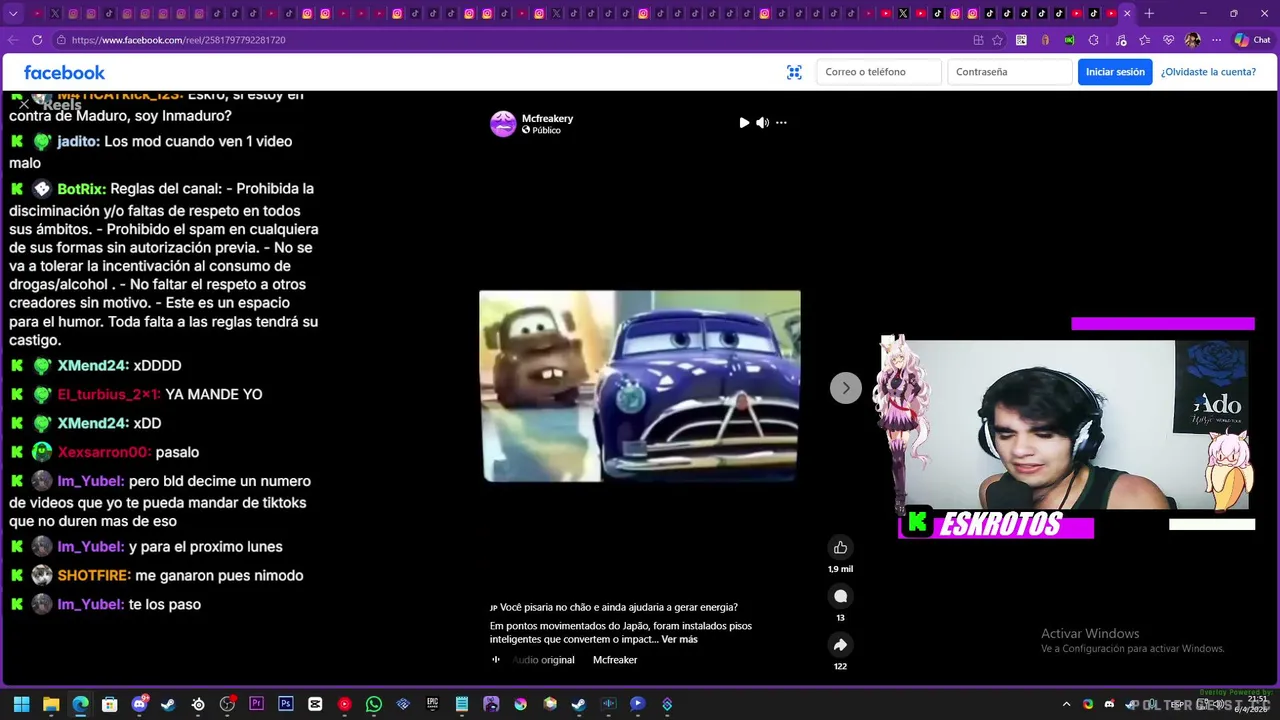
Task: Focus the Contraseña password field
Action: tap(1010, 72)
